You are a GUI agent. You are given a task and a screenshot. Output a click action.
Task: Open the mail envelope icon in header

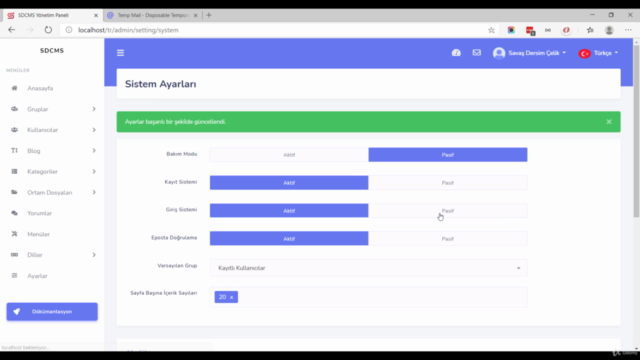(x=476, y=53)
